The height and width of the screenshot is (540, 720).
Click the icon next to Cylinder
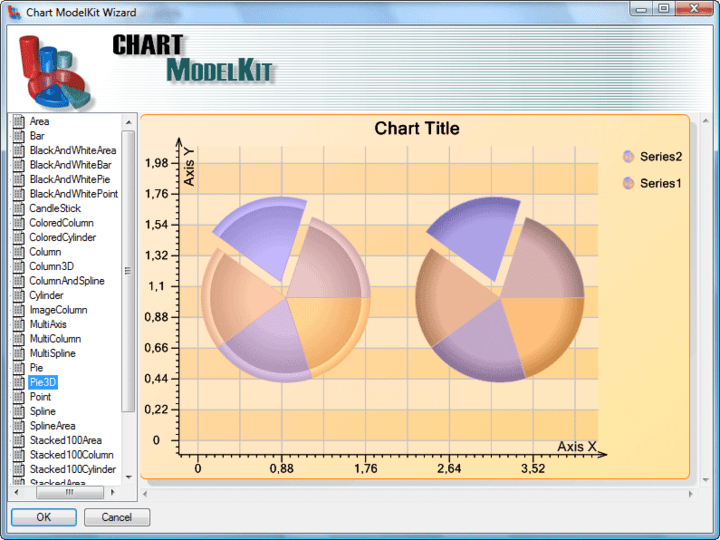[19, 295]
